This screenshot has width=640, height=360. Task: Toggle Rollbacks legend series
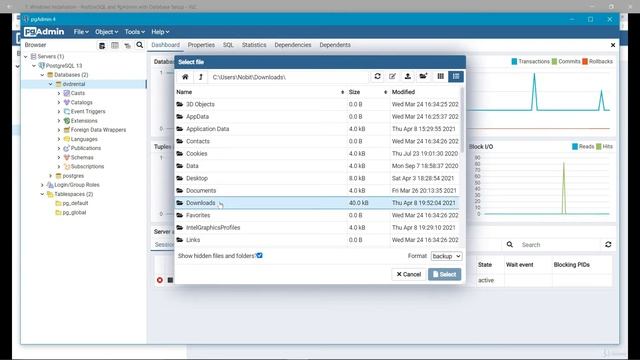(x=597, y=61)
